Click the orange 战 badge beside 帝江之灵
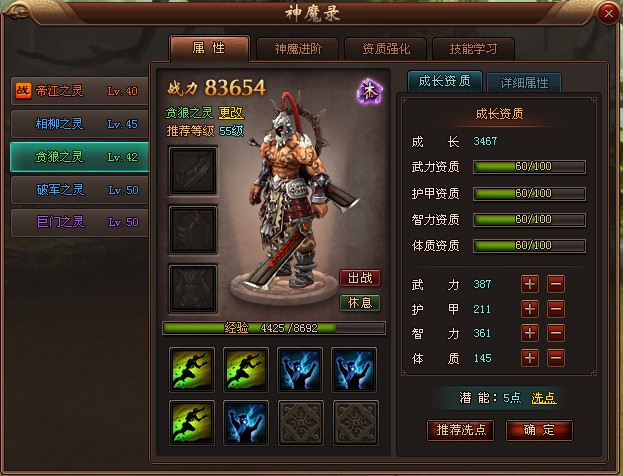 23,91
